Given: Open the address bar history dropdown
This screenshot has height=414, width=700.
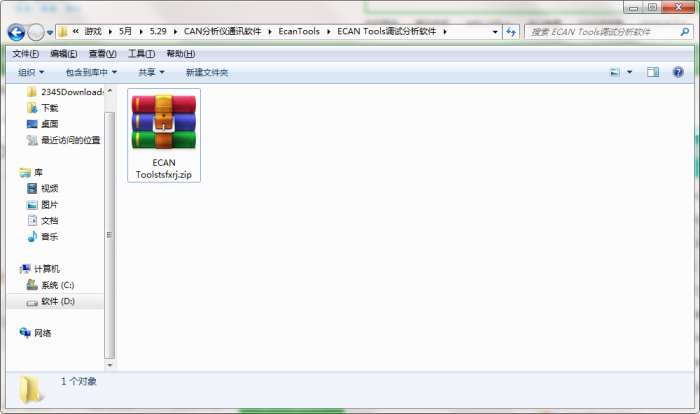Looking at the screenshot, I should click(495, 32).
